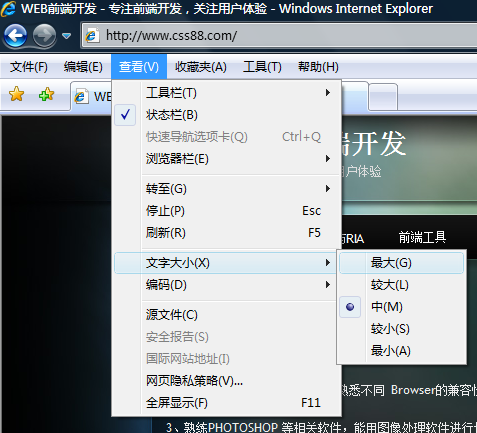Open the small blank new tab

(x=383, y=97)
